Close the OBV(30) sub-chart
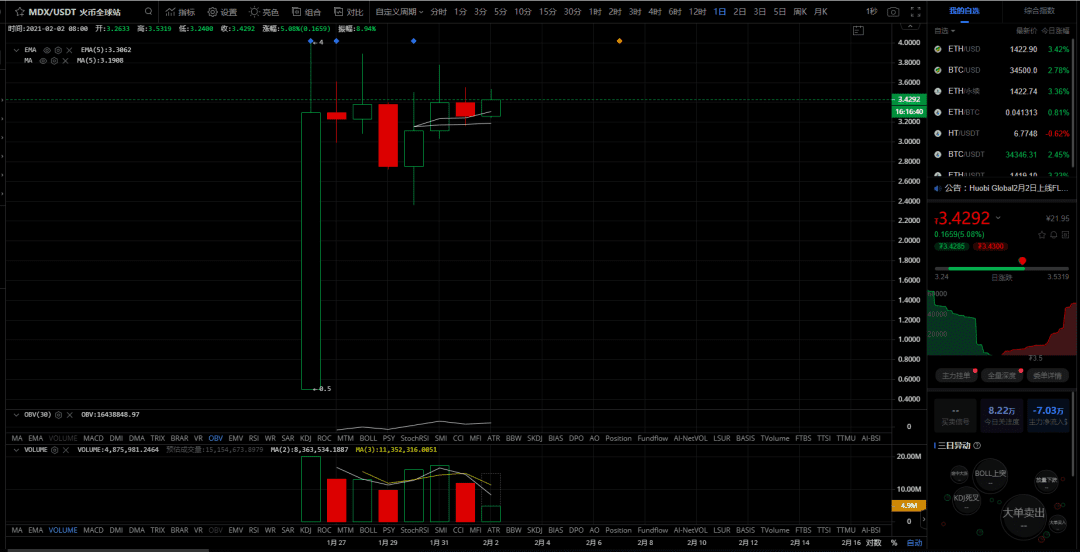The width and height of the screenshot is (1080, 552). click(70, 415)
